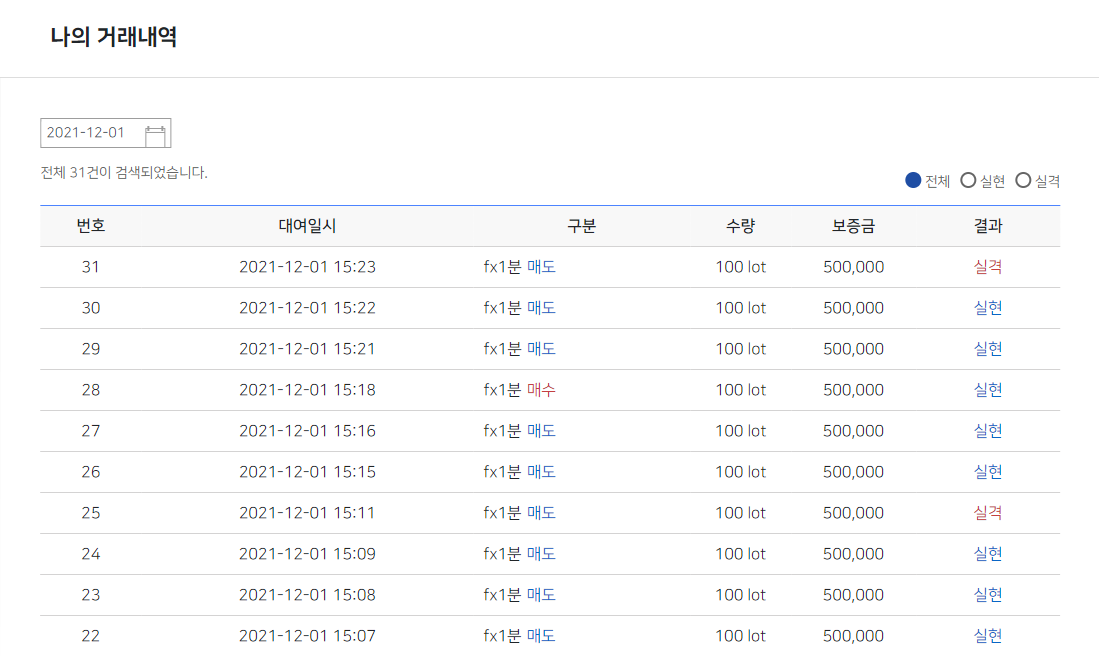Click the 매도 label in row 27
This screenshot has width=1099, height=656.
click(541, 430)
